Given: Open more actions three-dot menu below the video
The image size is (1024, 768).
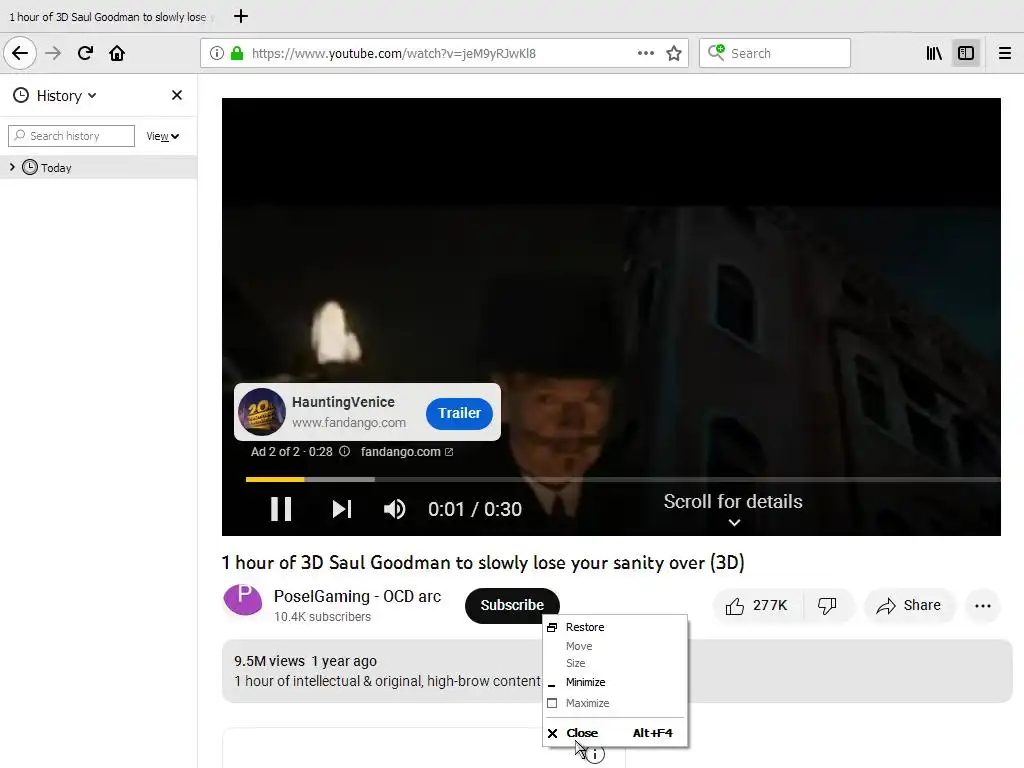Looking at the screenshot, I should click(x=983, y=605).
